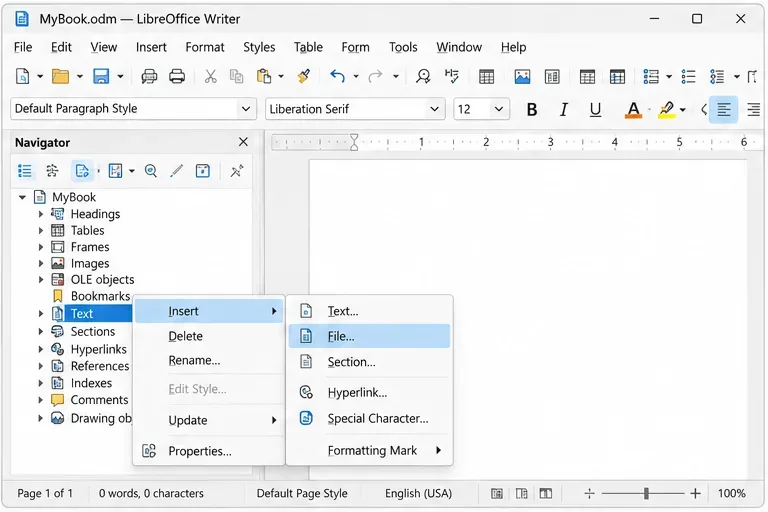Screen dimensions: 768x512
Task: Click Default Page Style in the status bar
Action: [302, 493]
